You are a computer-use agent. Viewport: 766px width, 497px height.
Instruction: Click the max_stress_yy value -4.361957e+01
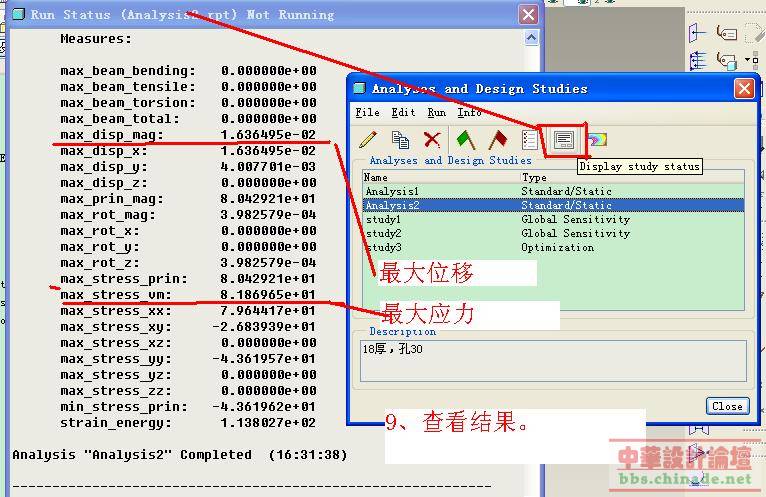[x=264, y=359]
